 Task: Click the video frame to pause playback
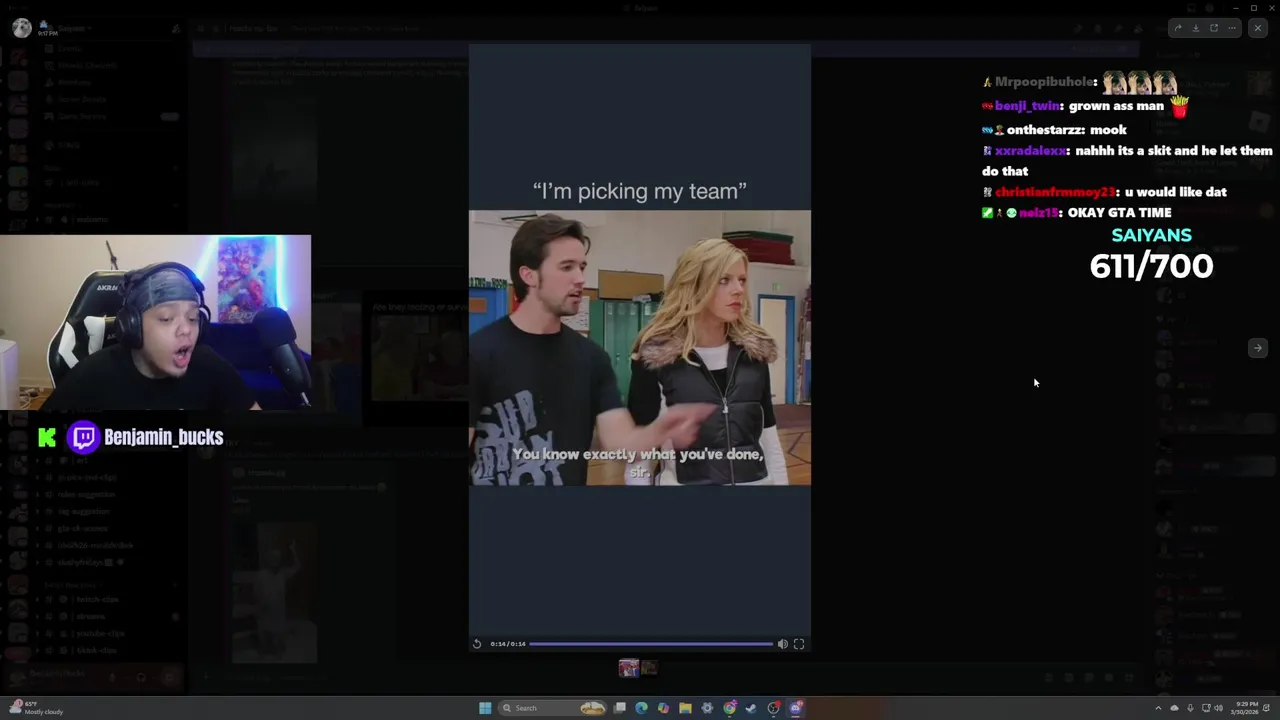pyautogui.click(x=640, y=347)
